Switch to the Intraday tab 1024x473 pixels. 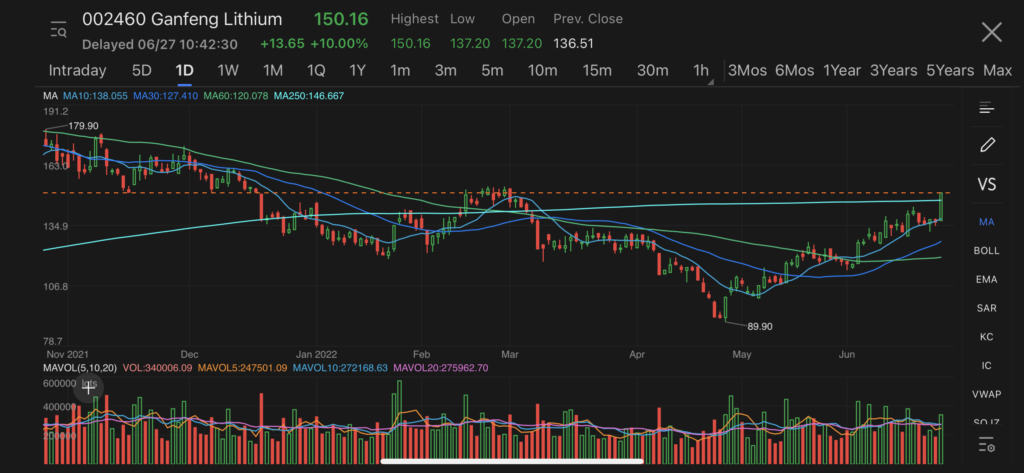click(77, 71)
